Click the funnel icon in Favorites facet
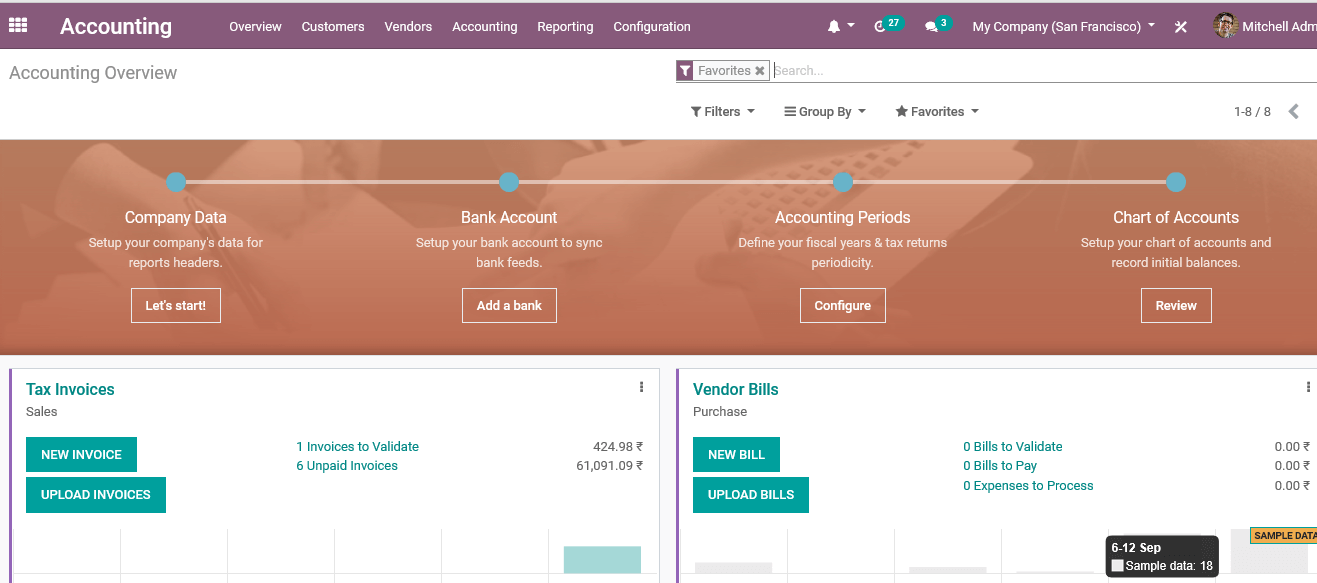The image size is (1317, 583). [x=685, y=71]
